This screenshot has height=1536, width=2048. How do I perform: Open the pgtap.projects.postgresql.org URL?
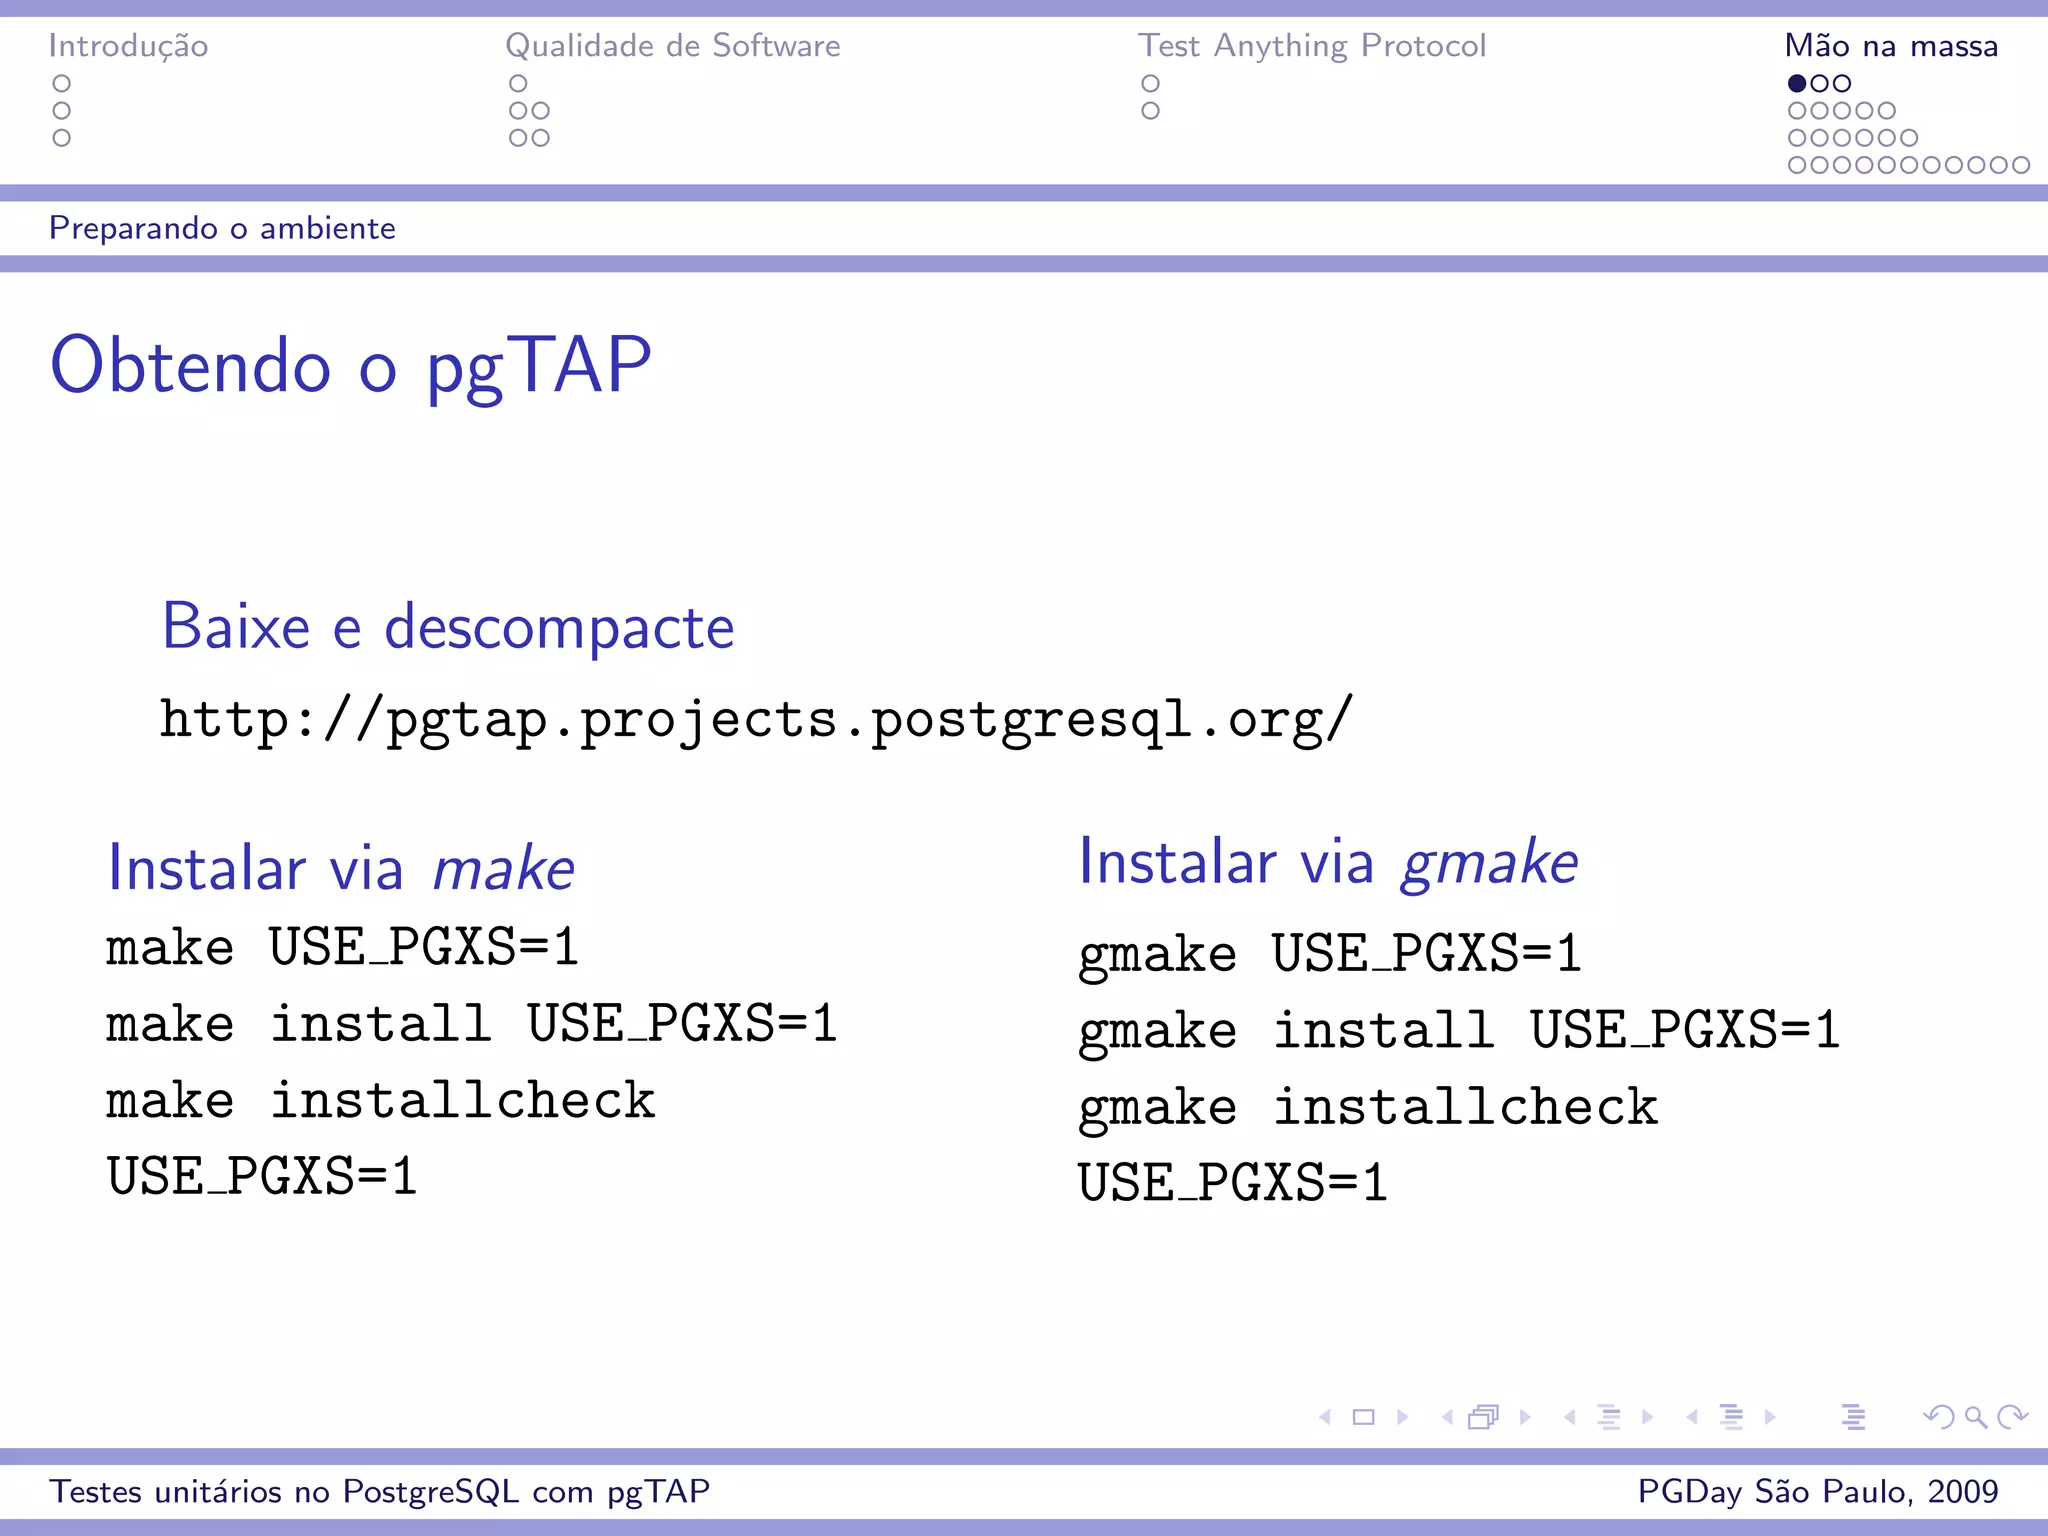pos(757,721)
